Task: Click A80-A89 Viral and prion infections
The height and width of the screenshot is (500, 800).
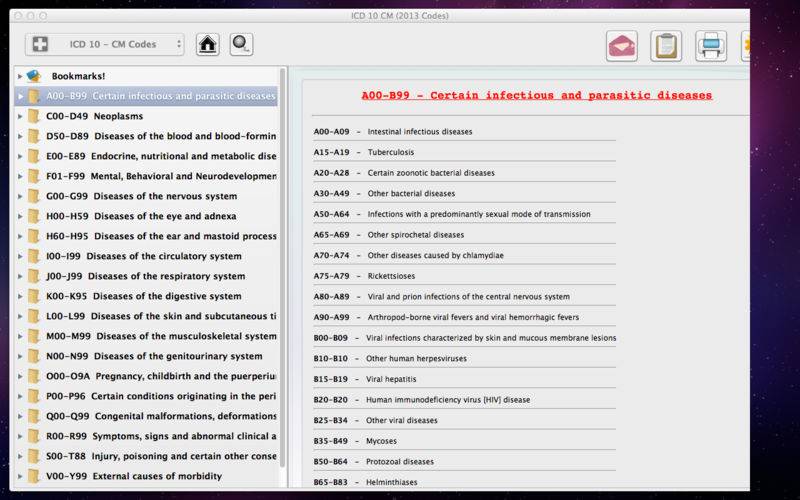Action: 442,296
